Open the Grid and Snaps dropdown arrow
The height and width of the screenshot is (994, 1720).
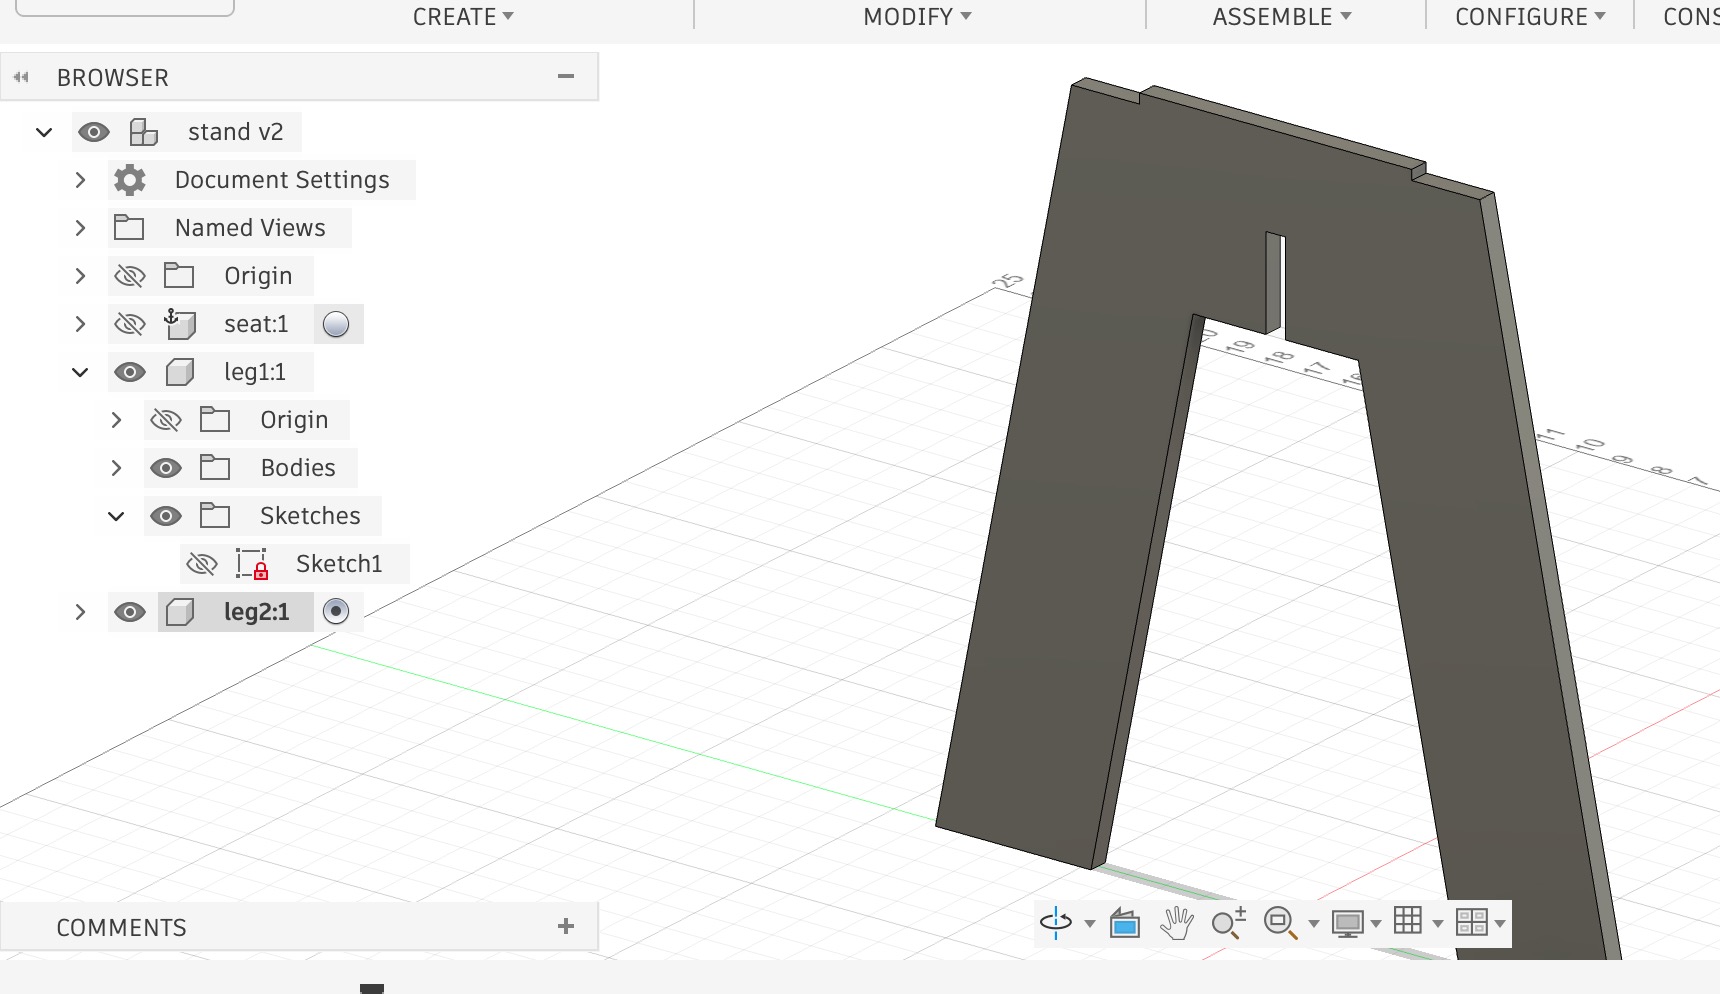[x=1438, y=924]
